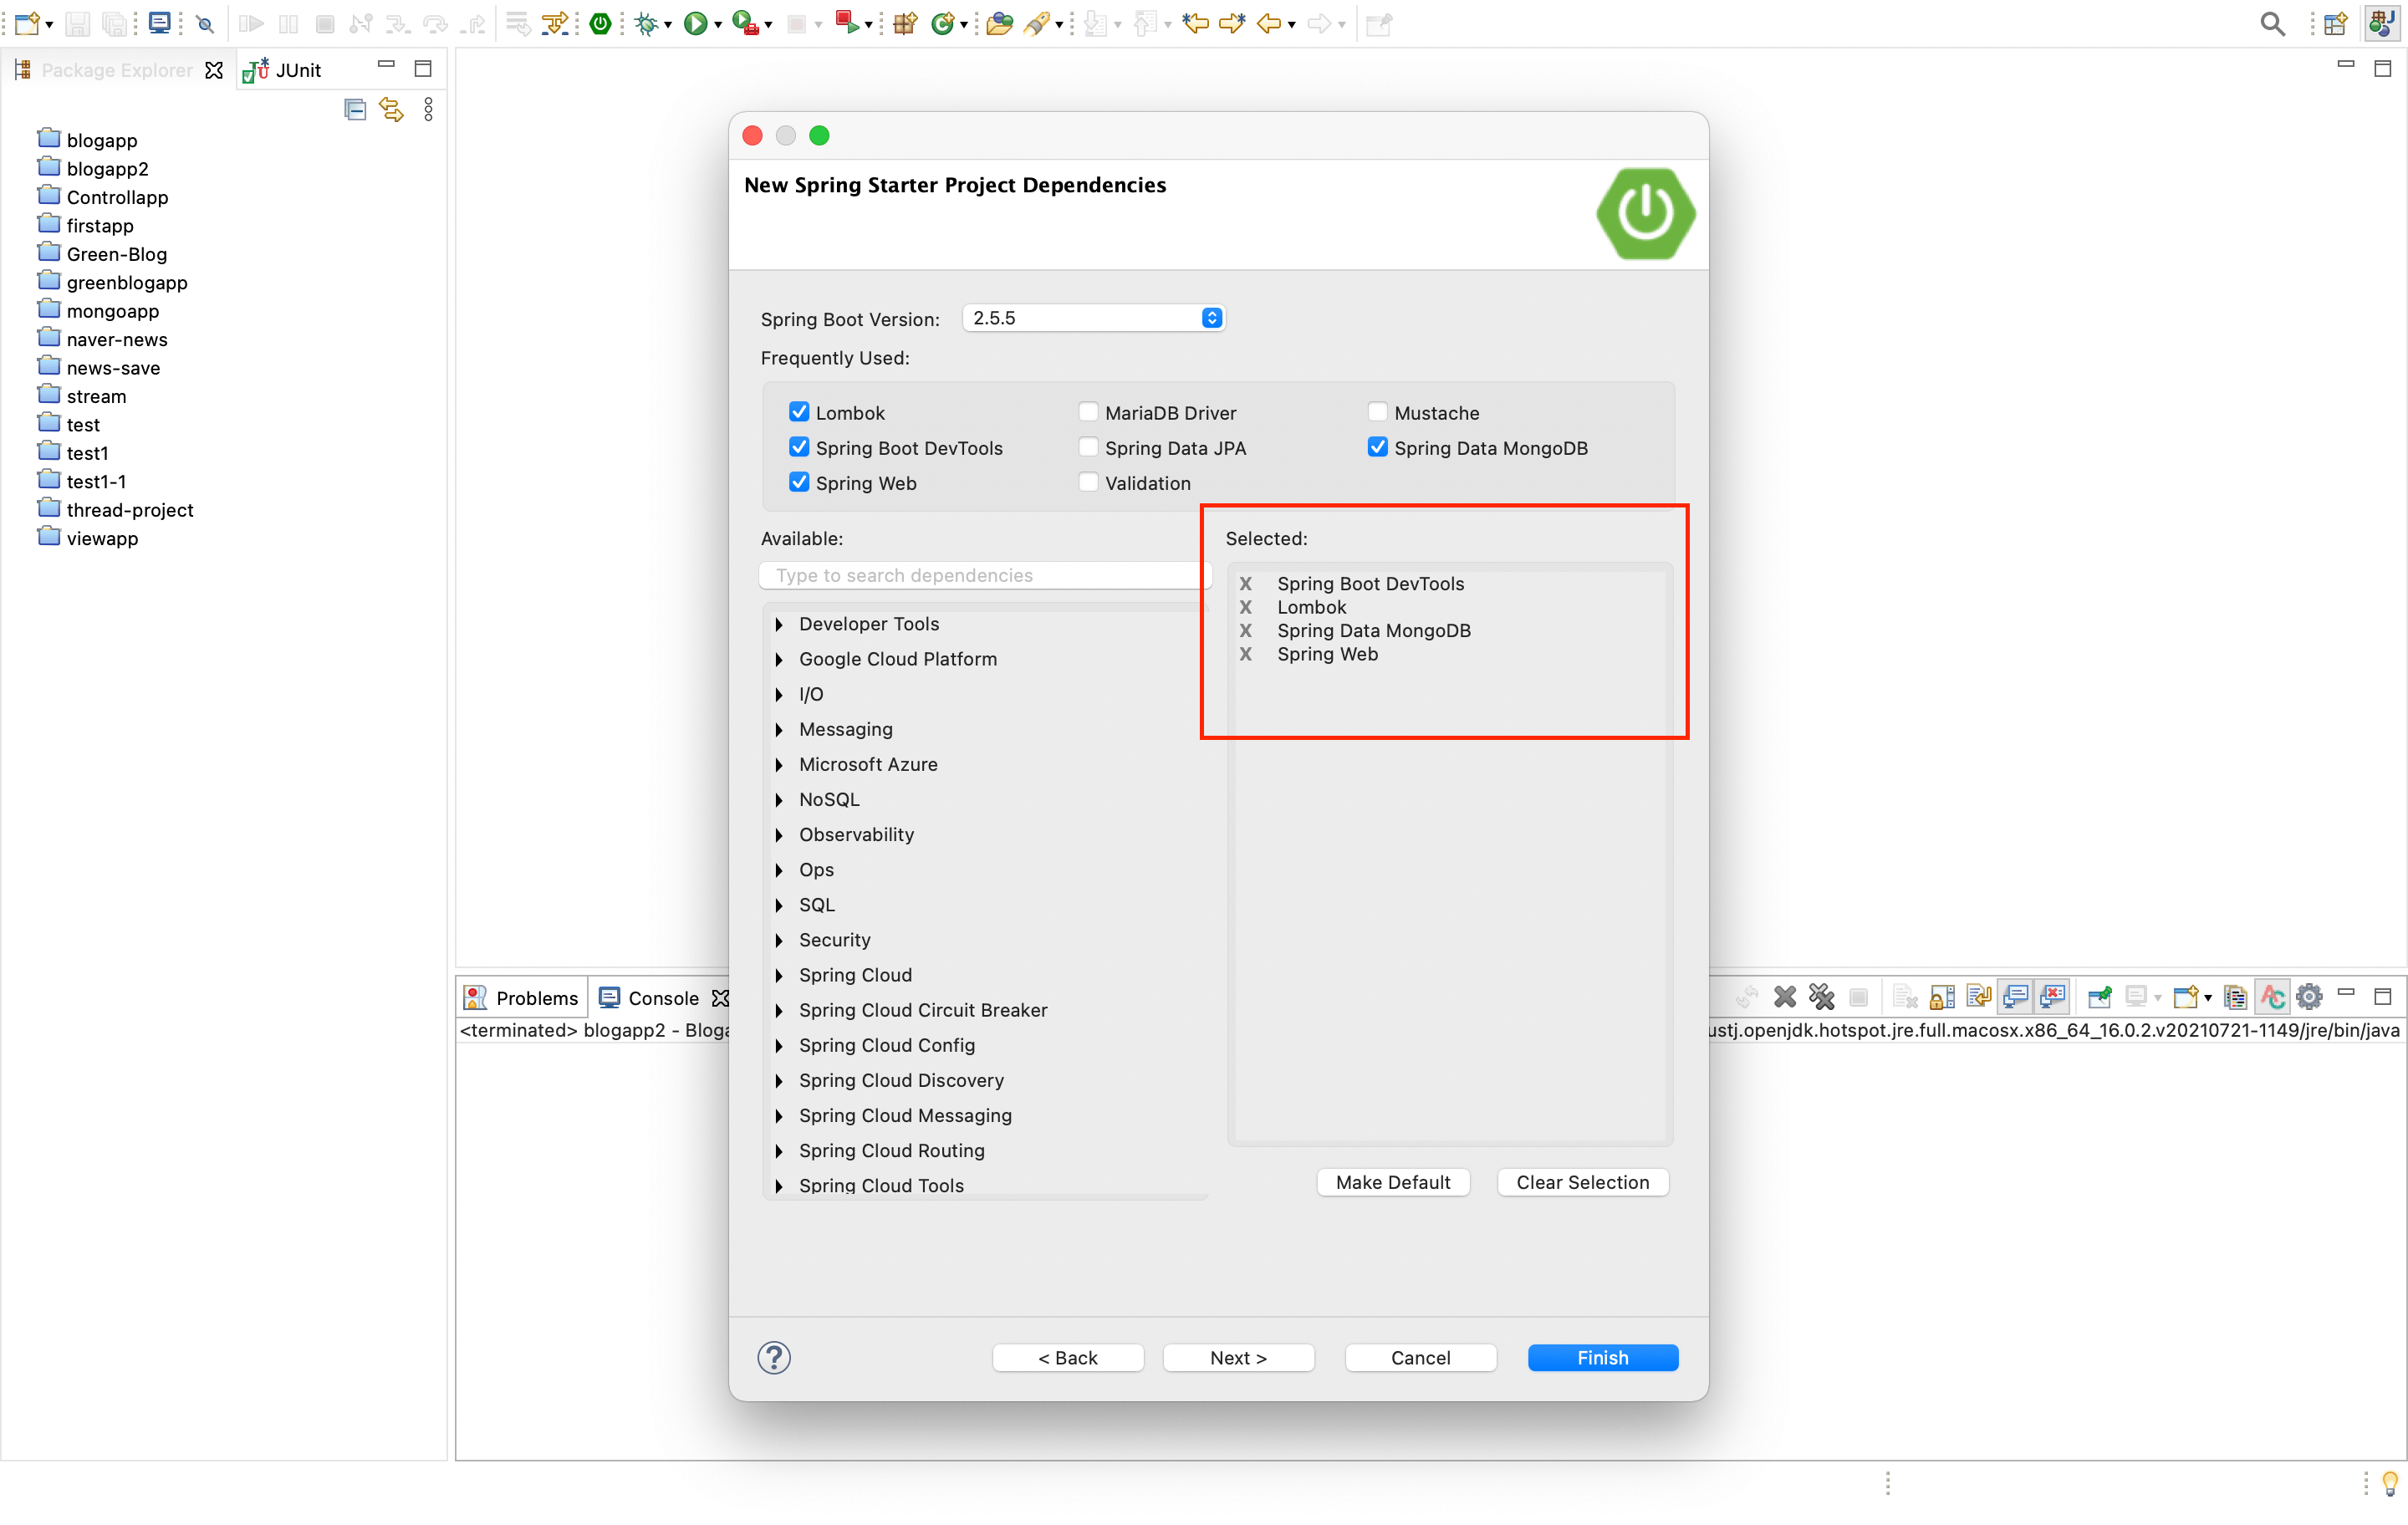Click the Search flashlight icon in toolbar

[x=1037, y=23]
